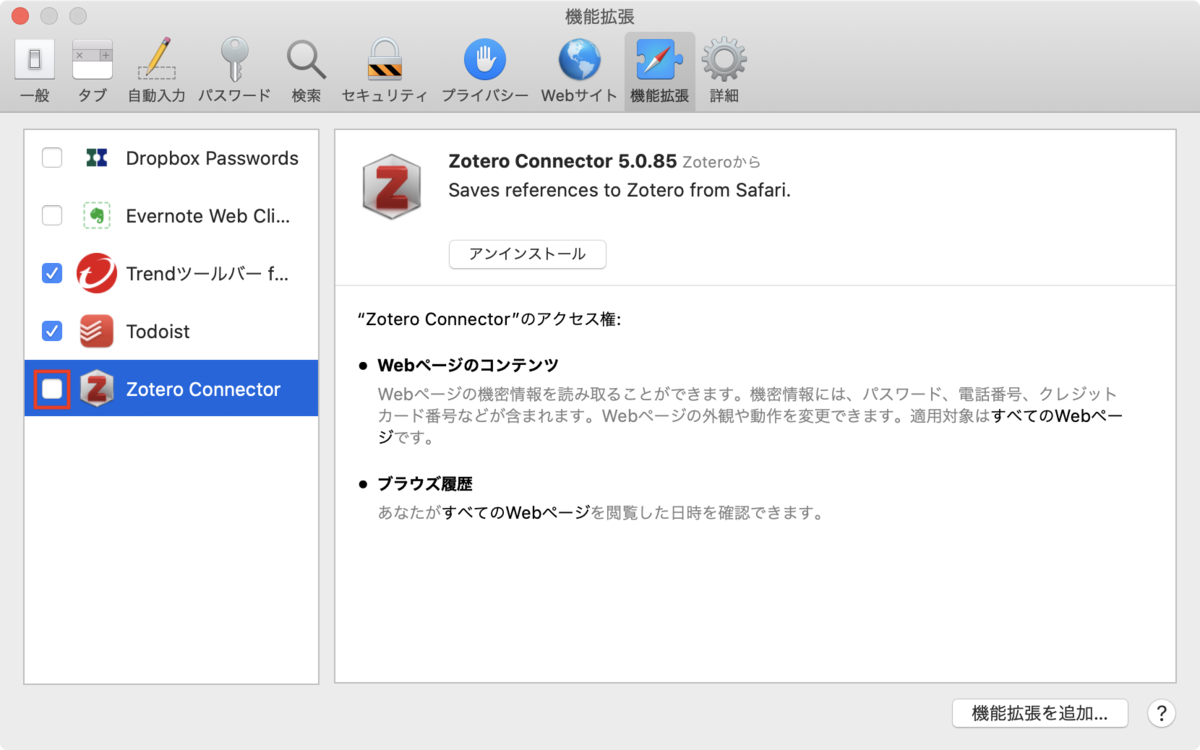This screenshot has height=750, width=1200.
Task: Click the Webページのコンテンツ permission heading
Action: 467,365
